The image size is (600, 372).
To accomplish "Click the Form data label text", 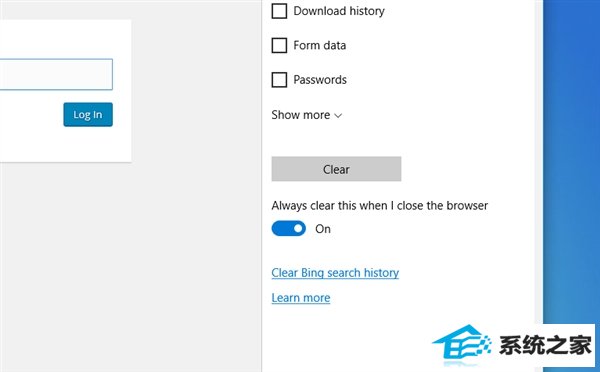I will pos(320,45).
